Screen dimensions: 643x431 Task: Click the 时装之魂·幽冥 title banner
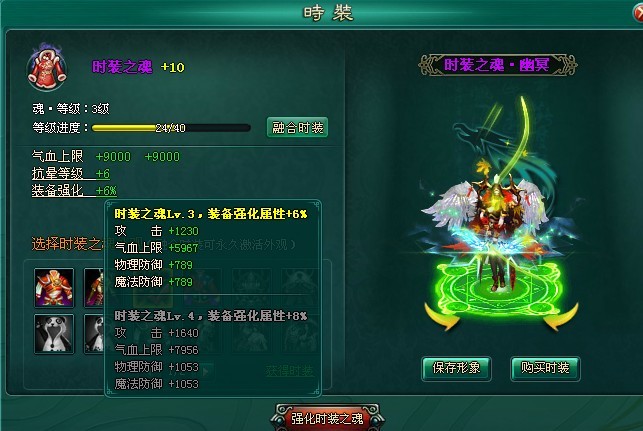(497, 65)
